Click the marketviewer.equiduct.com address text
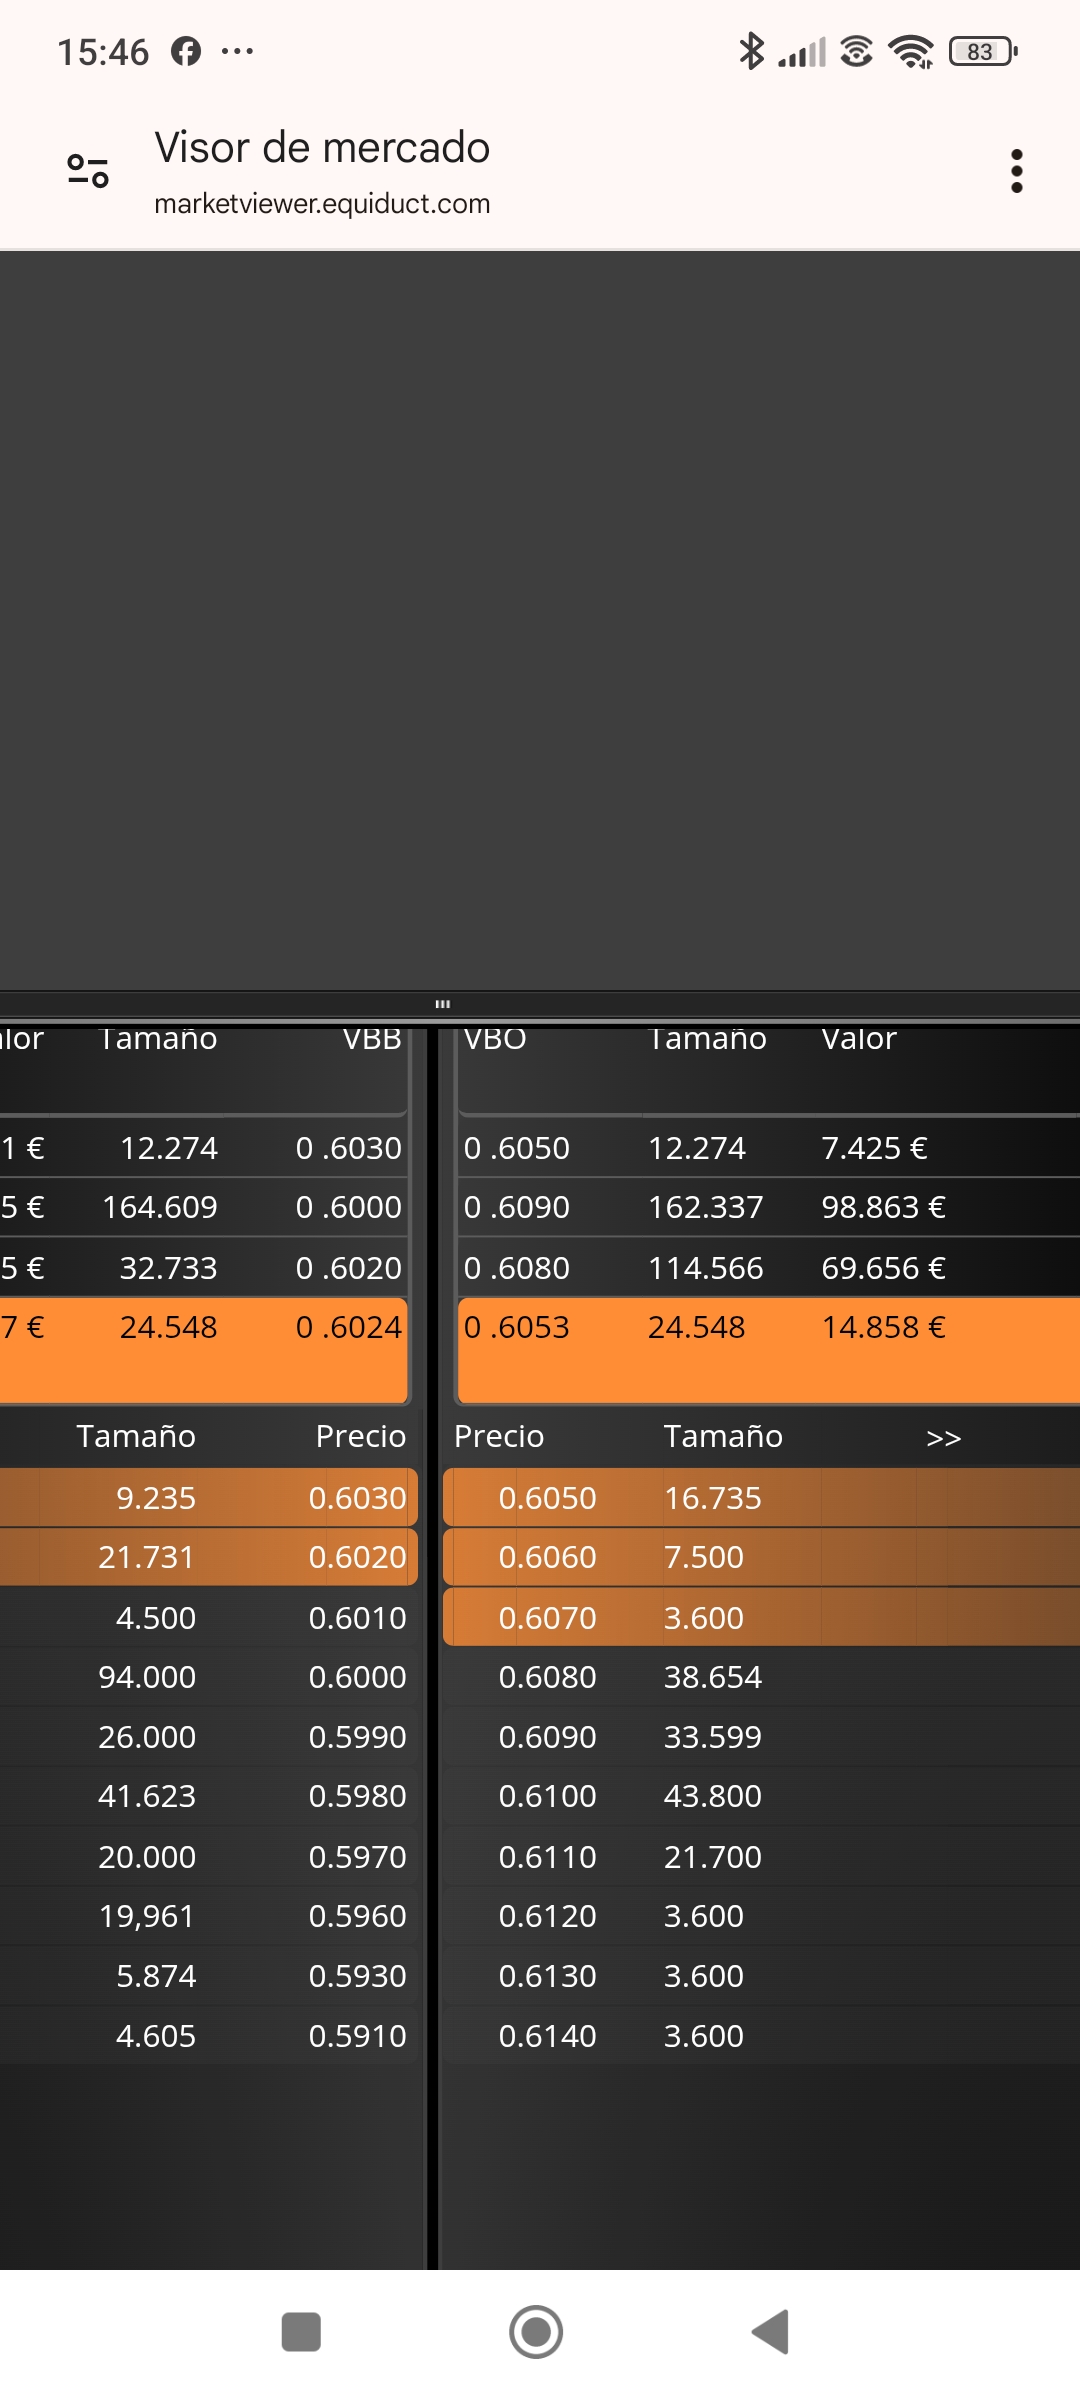This screenshot has height=2400, width=1080. [x=322, y=203]
